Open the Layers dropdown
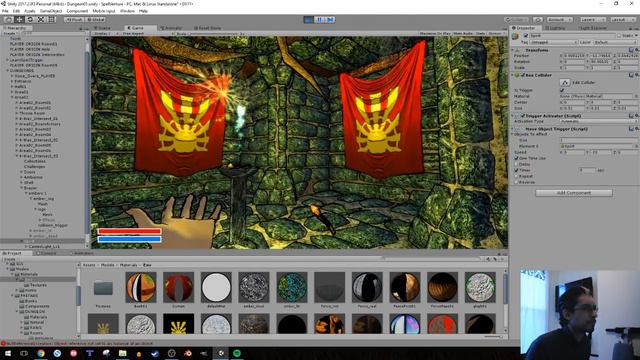Image resolution: width=640 pixels, height=360 pixels. (x=592, y=20)
